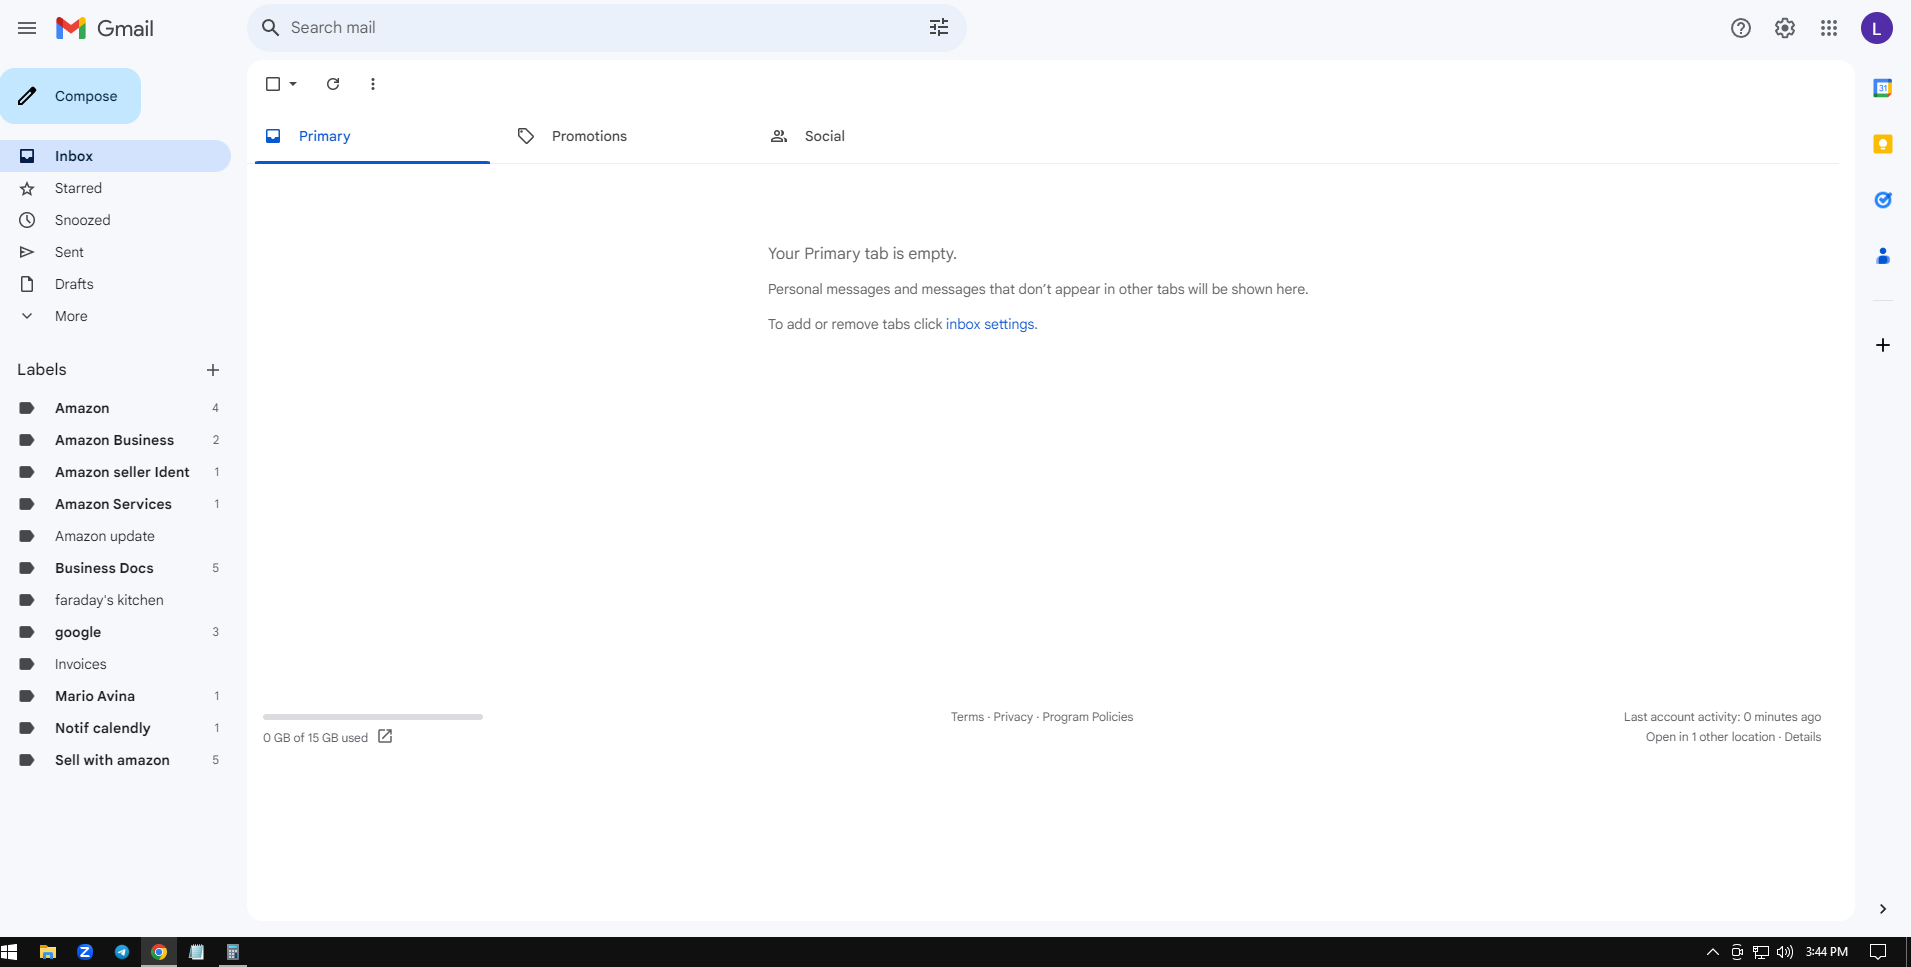Click the search magnifier icon
Screen dimensions: 1911x967
270,28
